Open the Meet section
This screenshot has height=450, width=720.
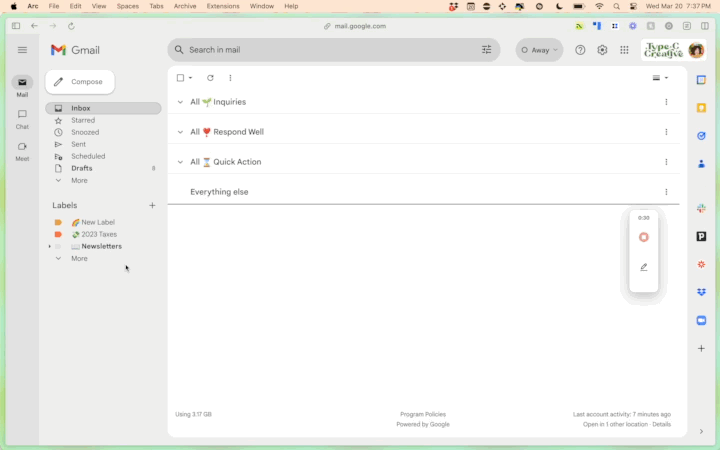pos(22,150)
